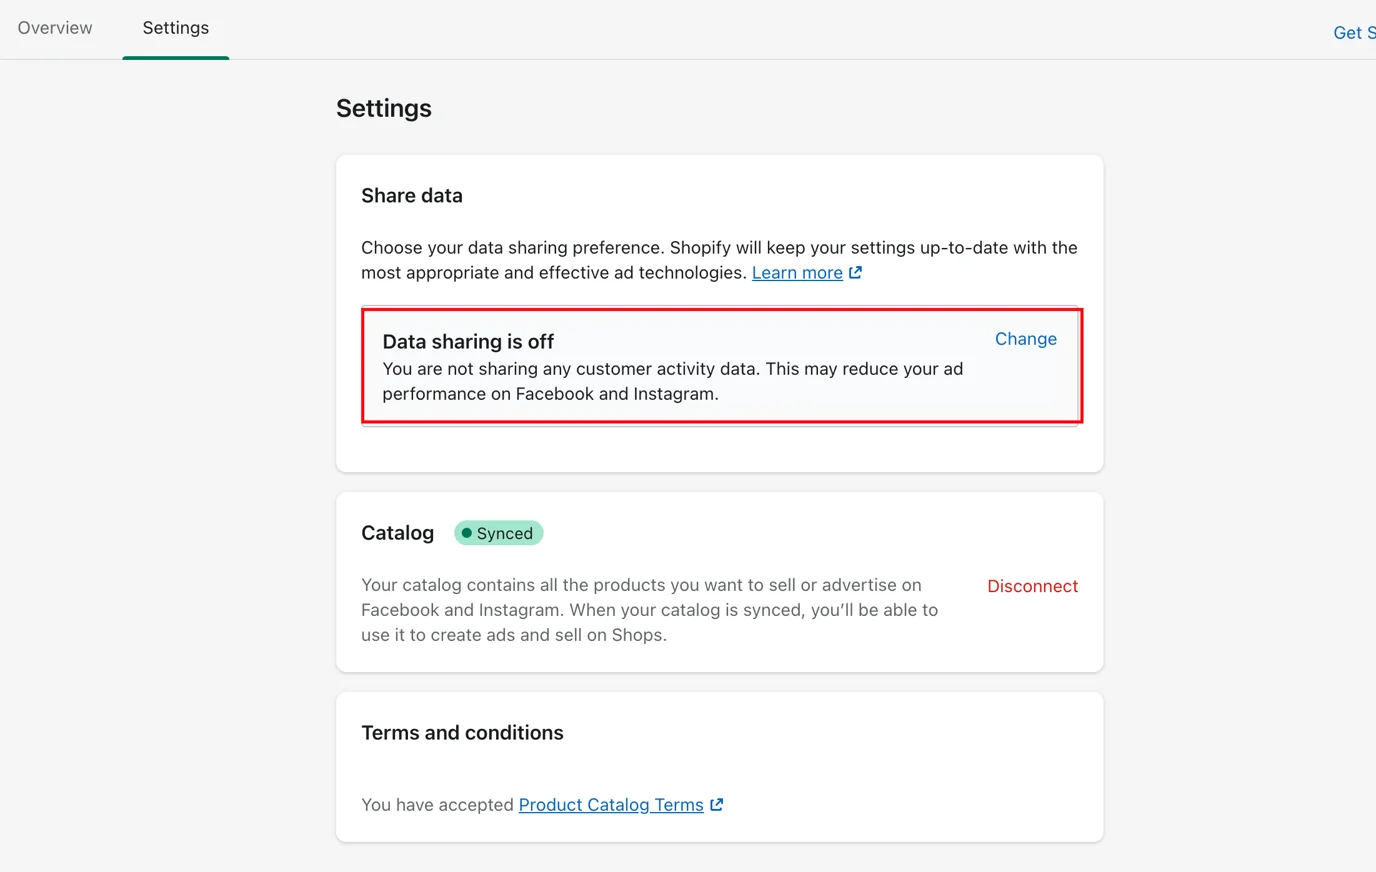Click the Settings page heading
This screenshot has width=1376, height=872.
(384, 108)
